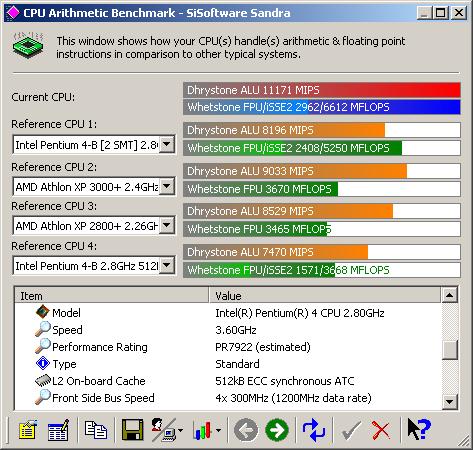Viewport: 473px width, 450px height.
Task: Click the L2 On-board Cache memory icon
Action: (x=43, y=380)
